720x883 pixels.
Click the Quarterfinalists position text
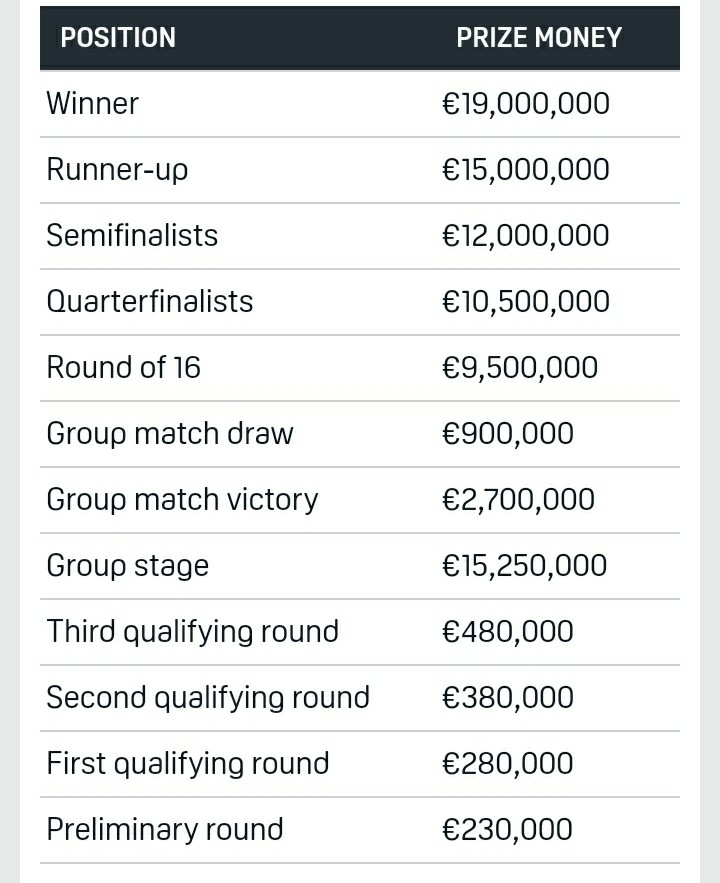coord(150,302)
